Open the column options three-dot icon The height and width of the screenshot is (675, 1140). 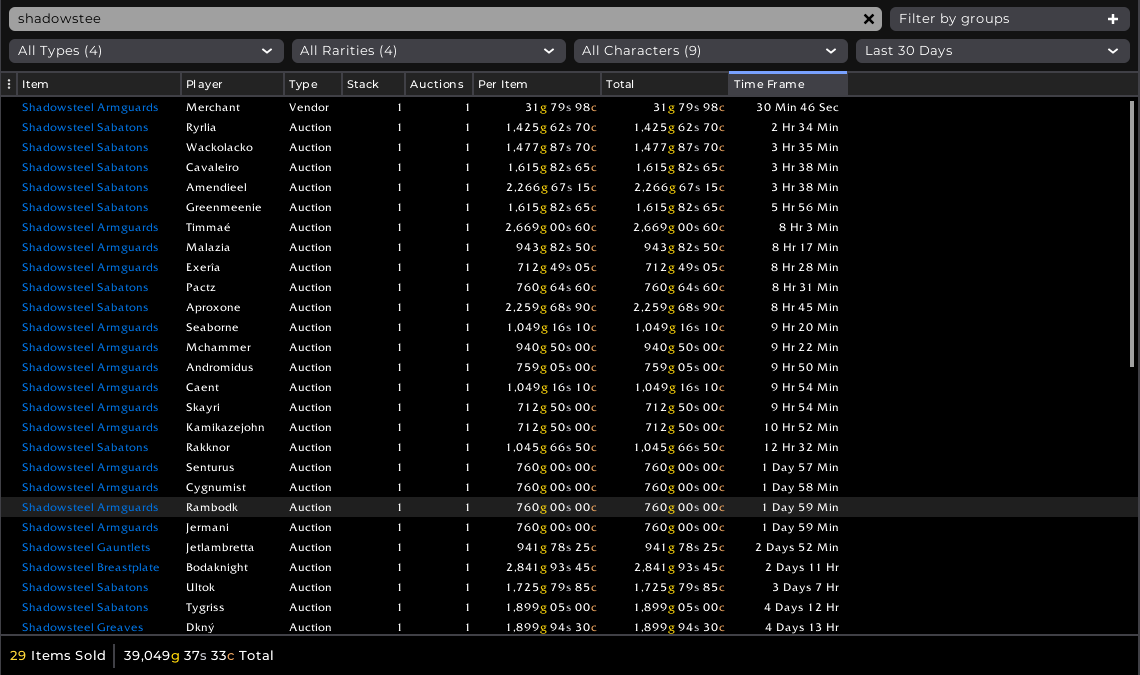pyautogui.click(x=9, y=84)
